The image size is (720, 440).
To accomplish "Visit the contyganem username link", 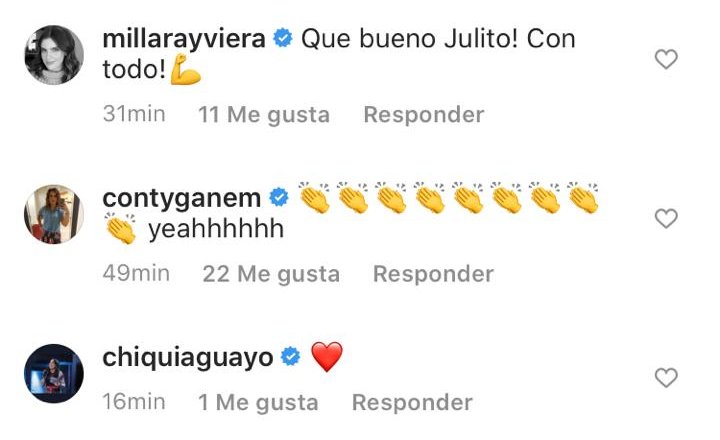I will [x=181, y=199].
